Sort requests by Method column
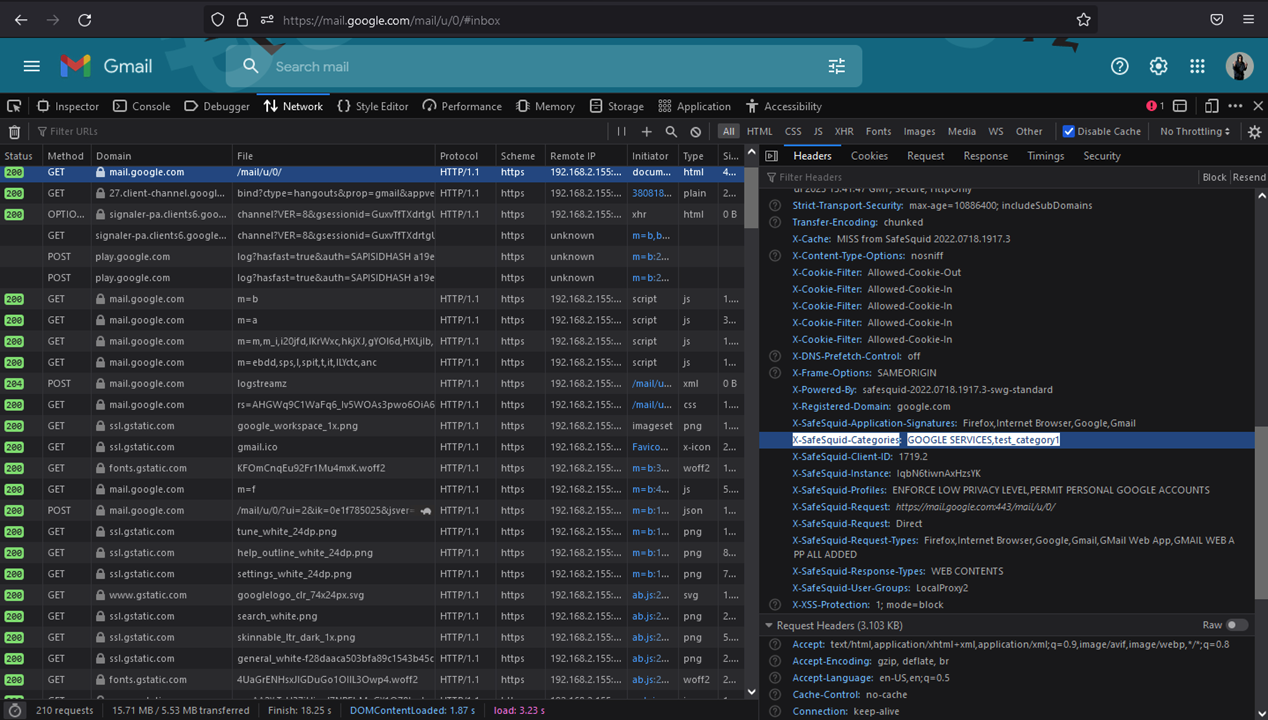This screenshot has height=720, width=1268. (66, 156)
